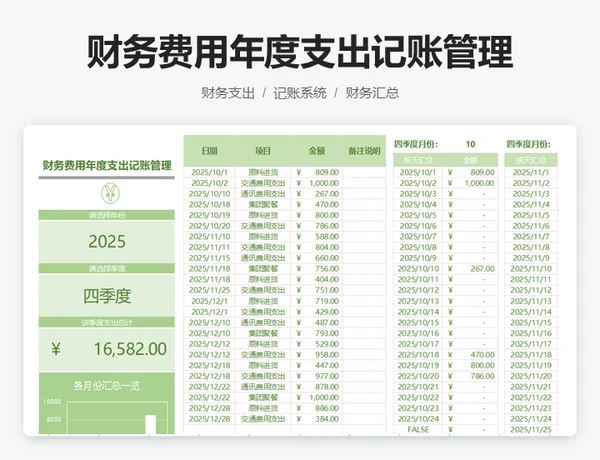Click the 财务支出 tag under the heading

pyautogui.click(x=228, y=93)
